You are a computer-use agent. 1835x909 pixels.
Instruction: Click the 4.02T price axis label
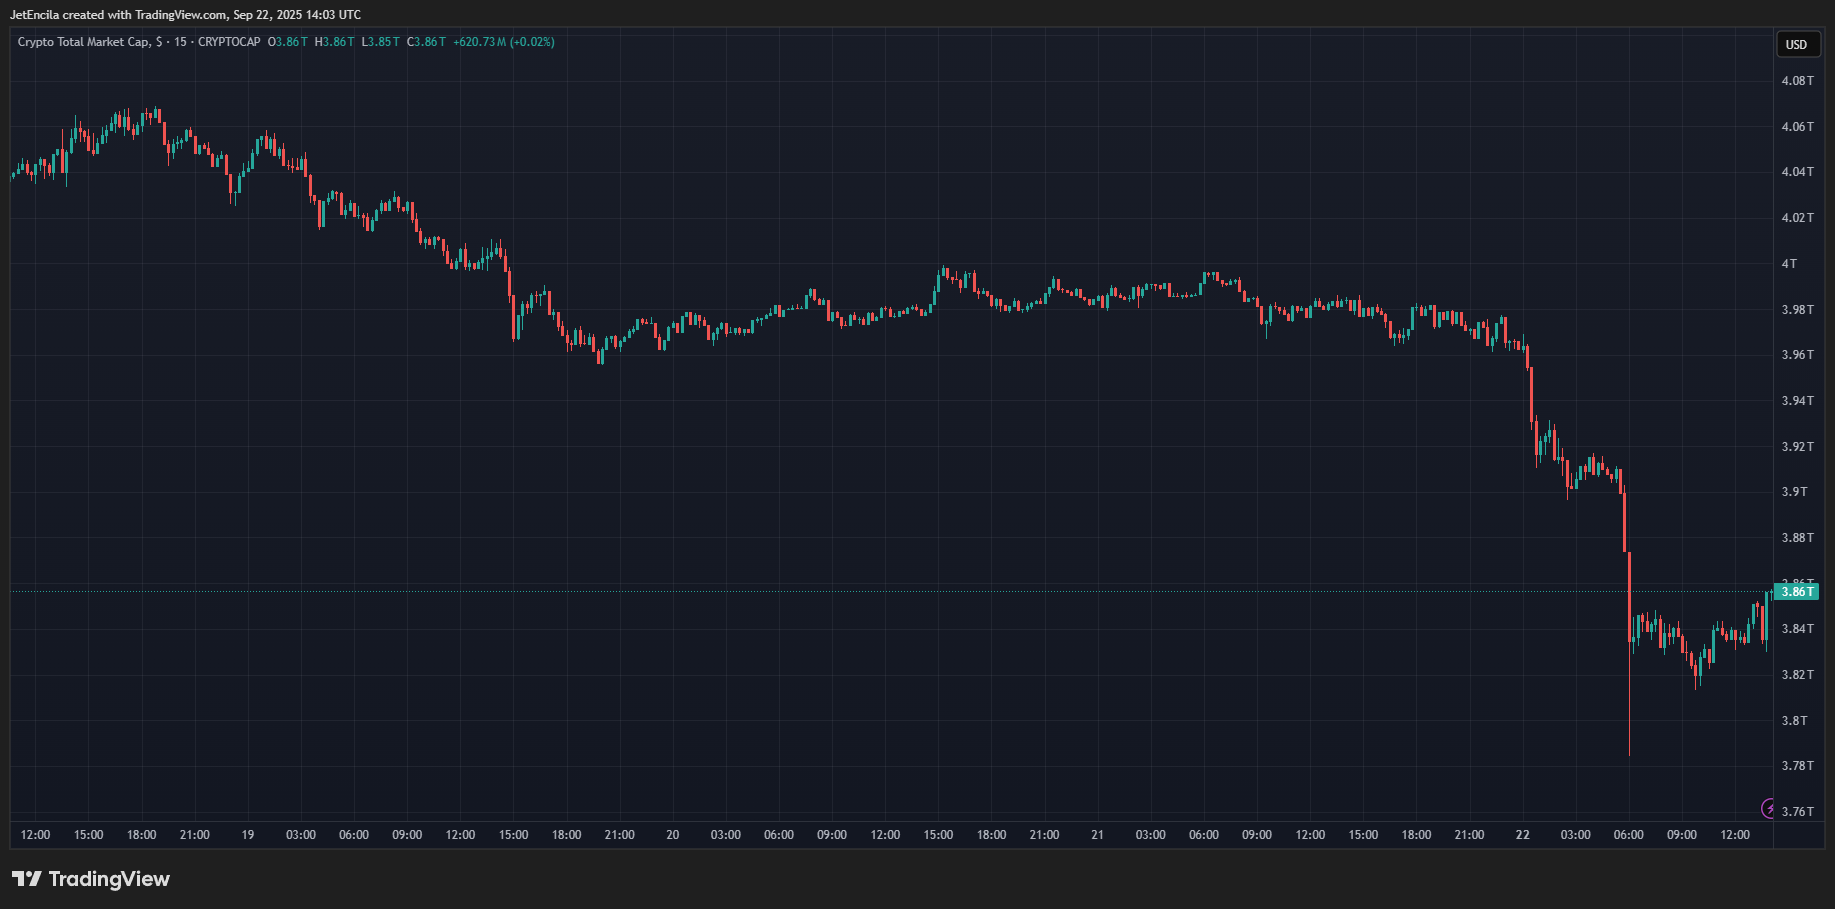tap(1797, 218)
